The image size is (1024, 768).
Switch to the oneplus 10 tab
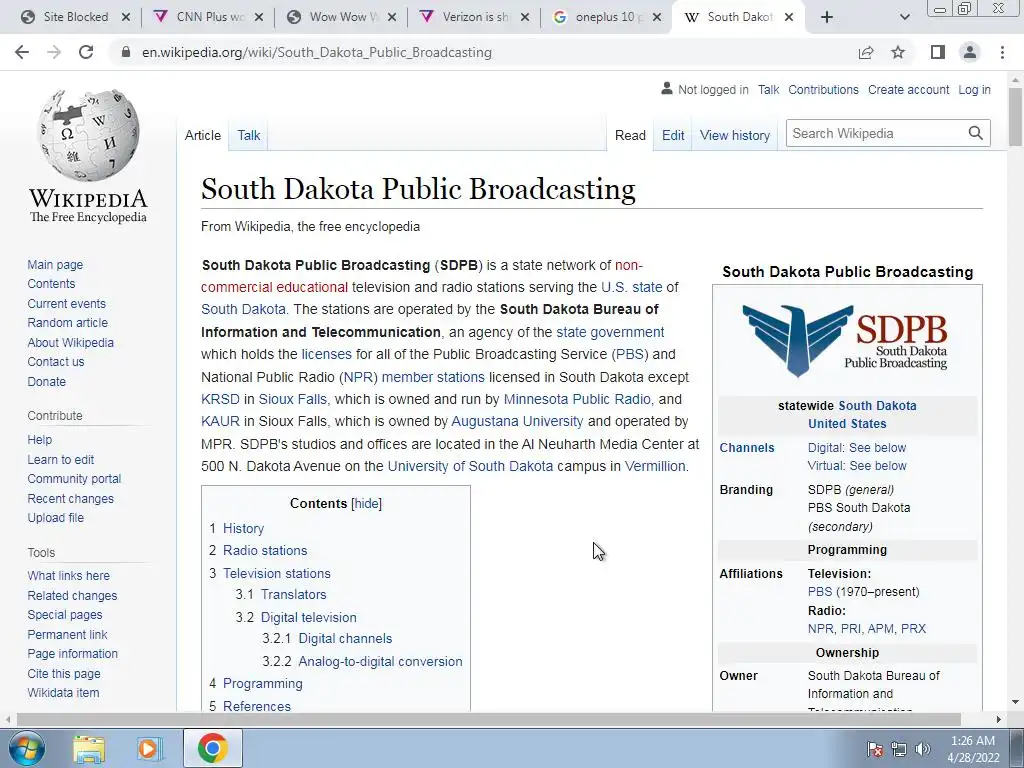[x=607, y=18]
